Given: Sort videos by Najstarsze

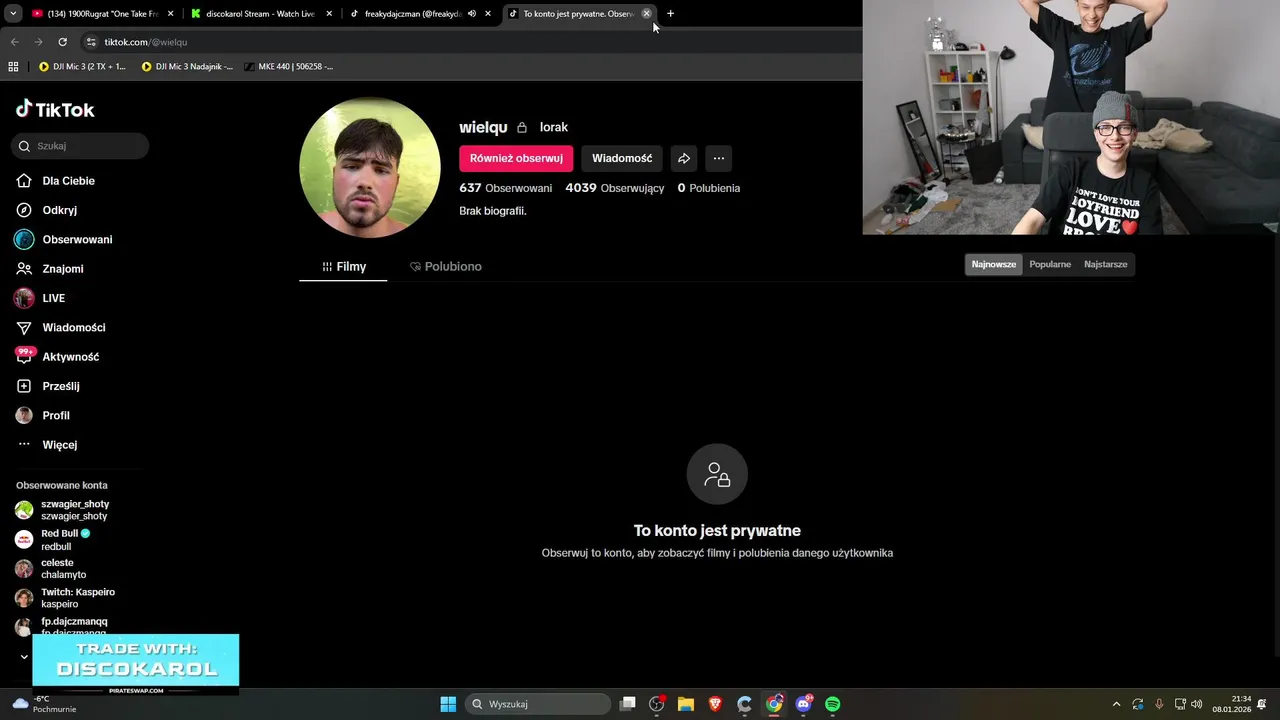Looking at the screenshot, I should click(x=1105, y=264).
